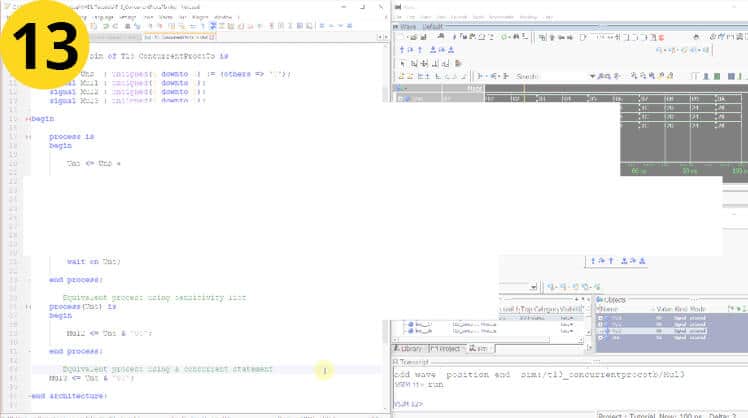
Task: Click the red Break icon in Wave toolbar
Action: point(661,37)
